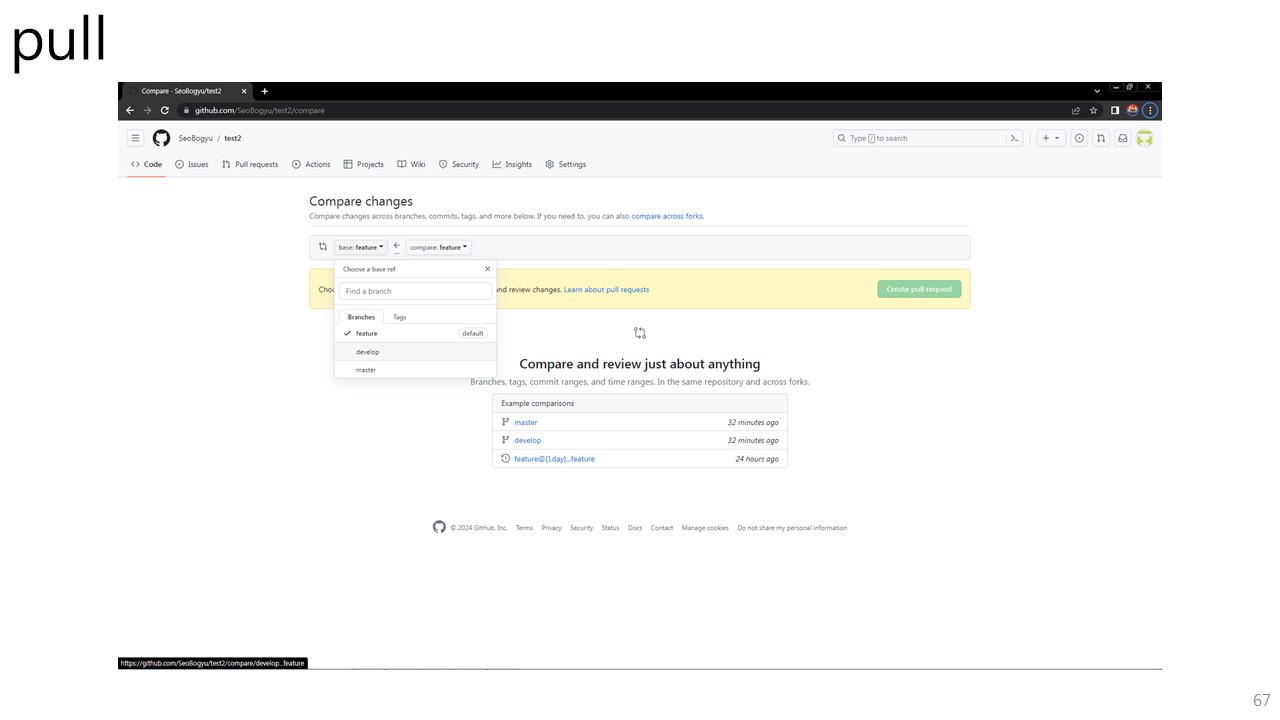Open the command palette icon in search

1014,138
